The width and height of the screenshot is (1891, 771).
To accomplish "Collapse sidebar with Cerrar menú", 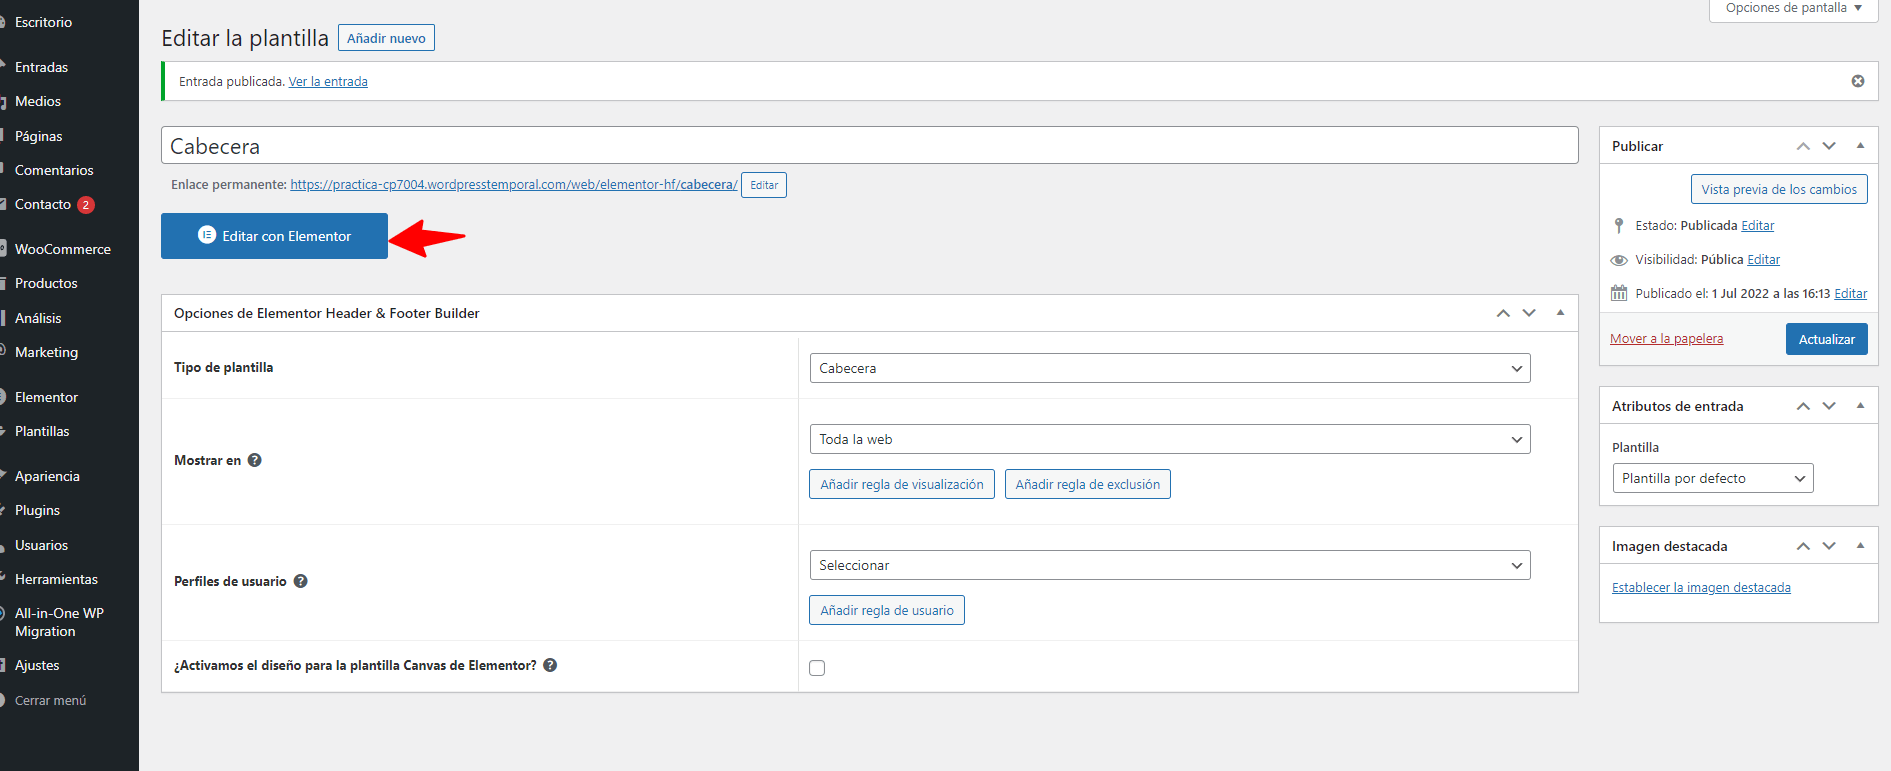I will pyautogui.click(x=50, y=700).
